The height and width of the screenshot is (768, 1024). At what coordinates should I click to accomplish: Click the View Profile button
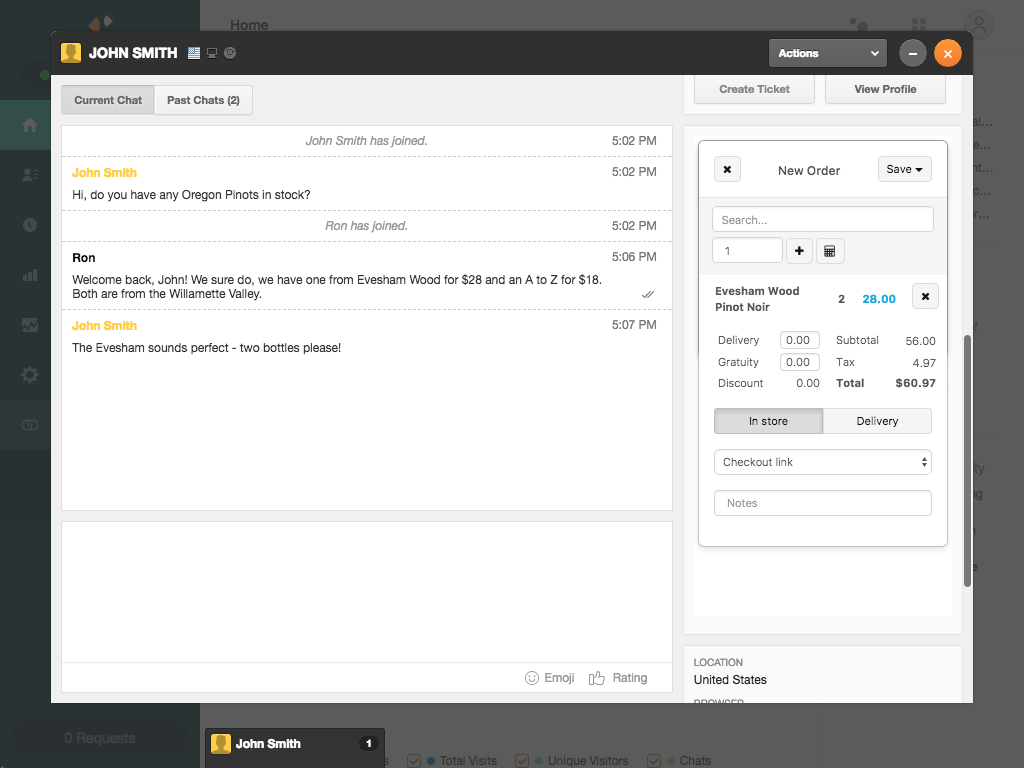(885, 89)
